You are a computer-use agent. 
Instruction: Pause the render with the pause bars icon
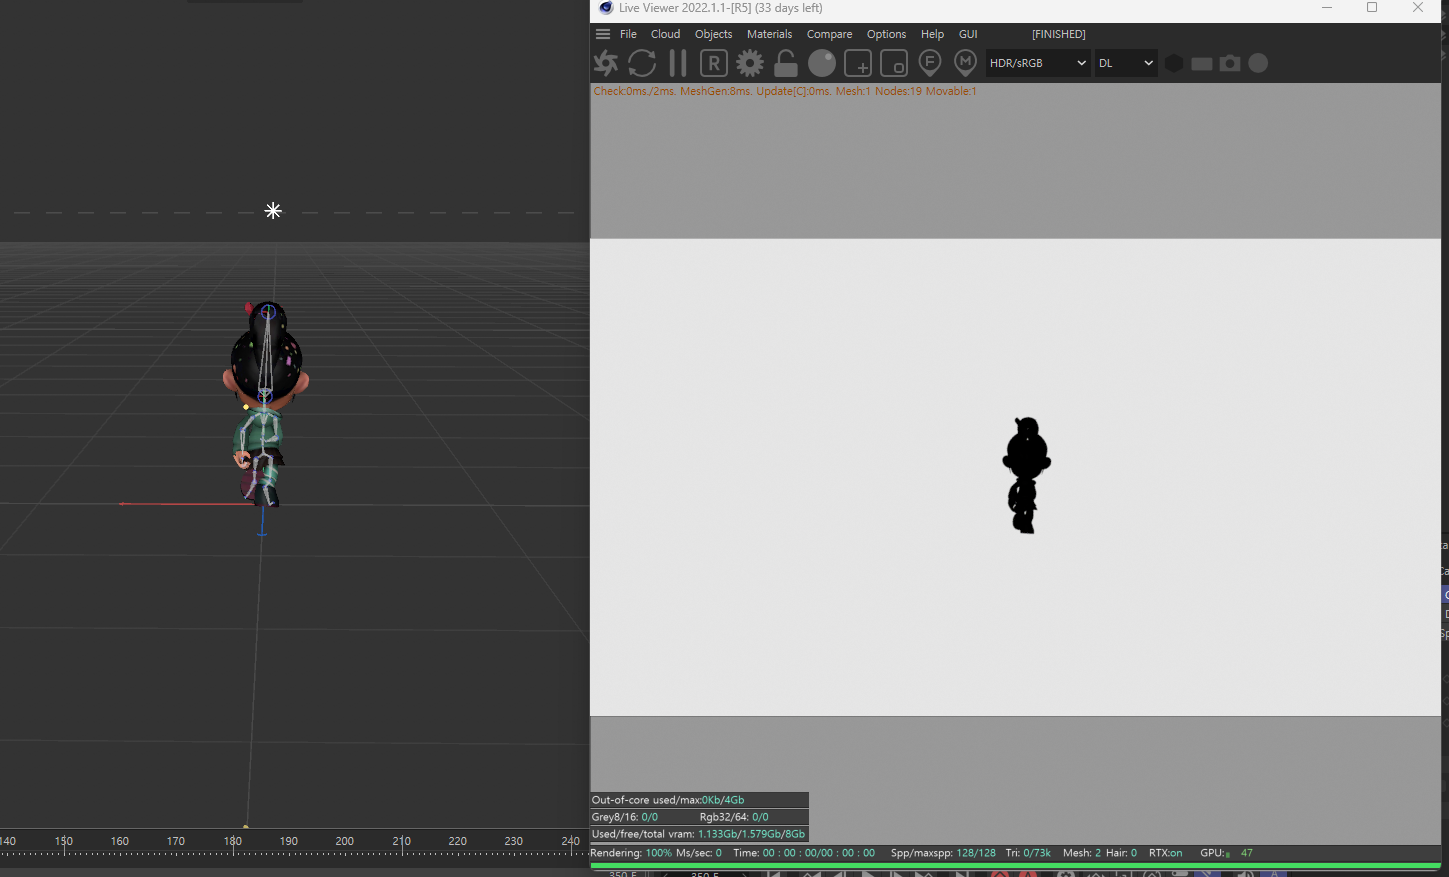click(678, 63)
